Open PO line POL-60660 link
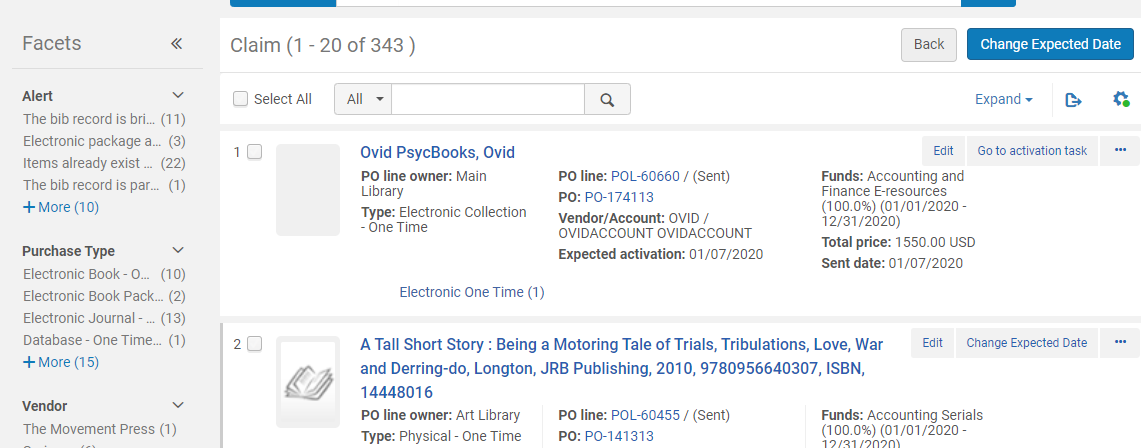1141x448 pixels. (x=645, y=176)
